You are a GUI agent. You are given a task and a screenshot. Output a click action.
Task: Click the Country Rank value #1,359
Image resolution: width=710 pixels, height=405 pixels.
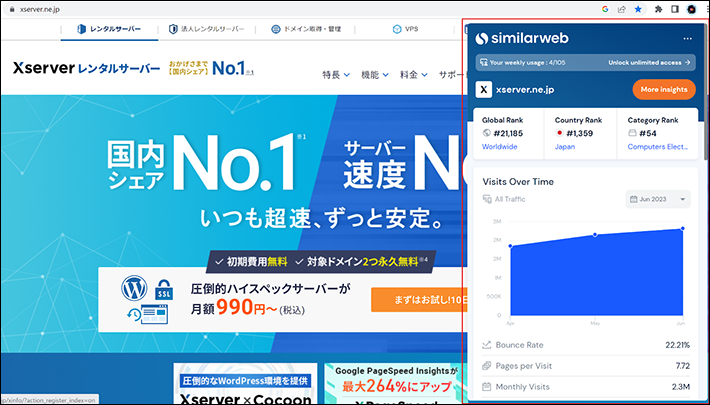point(579,133)
